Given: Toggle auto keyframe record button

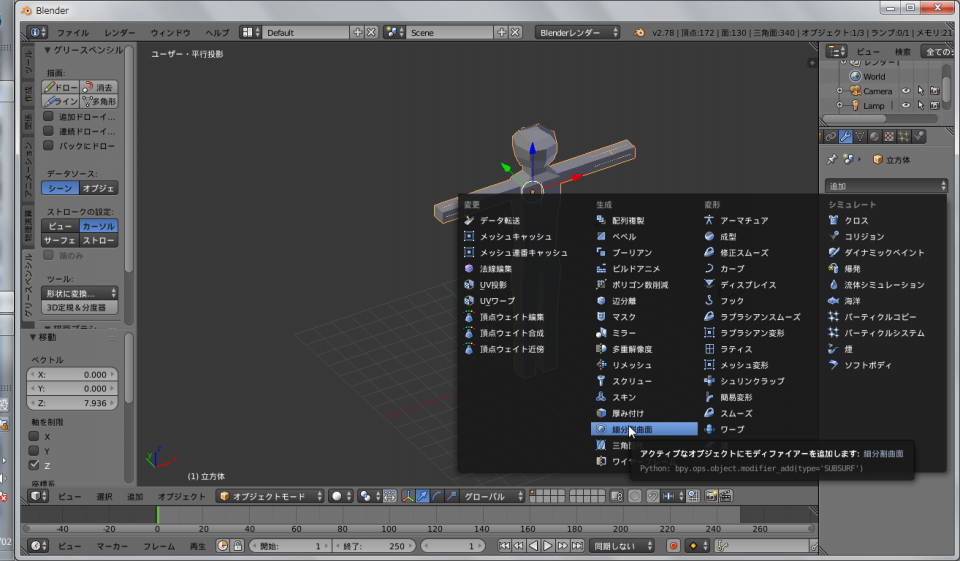Looking at the screenshot, I should pyautogui.click(x=673, y=546).
